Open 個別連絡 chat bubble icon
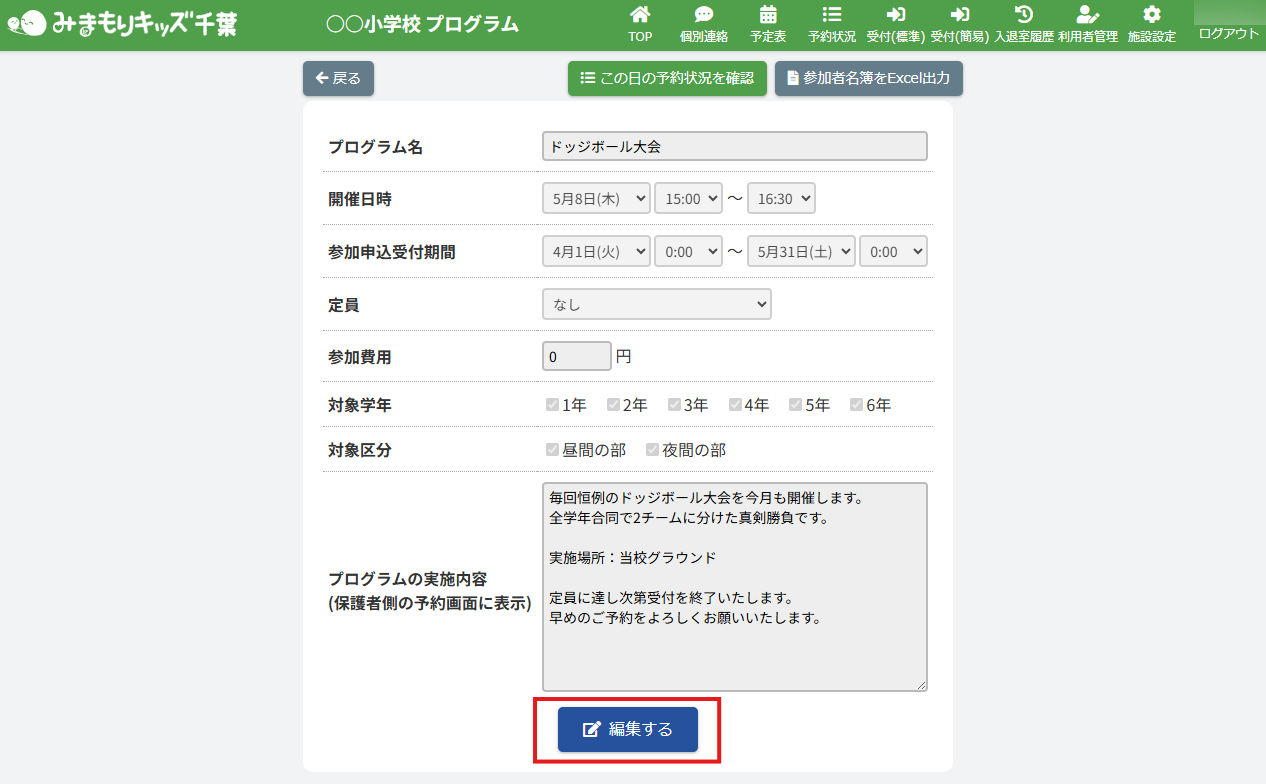This screenshot has height=784, width=1266. 704,15
